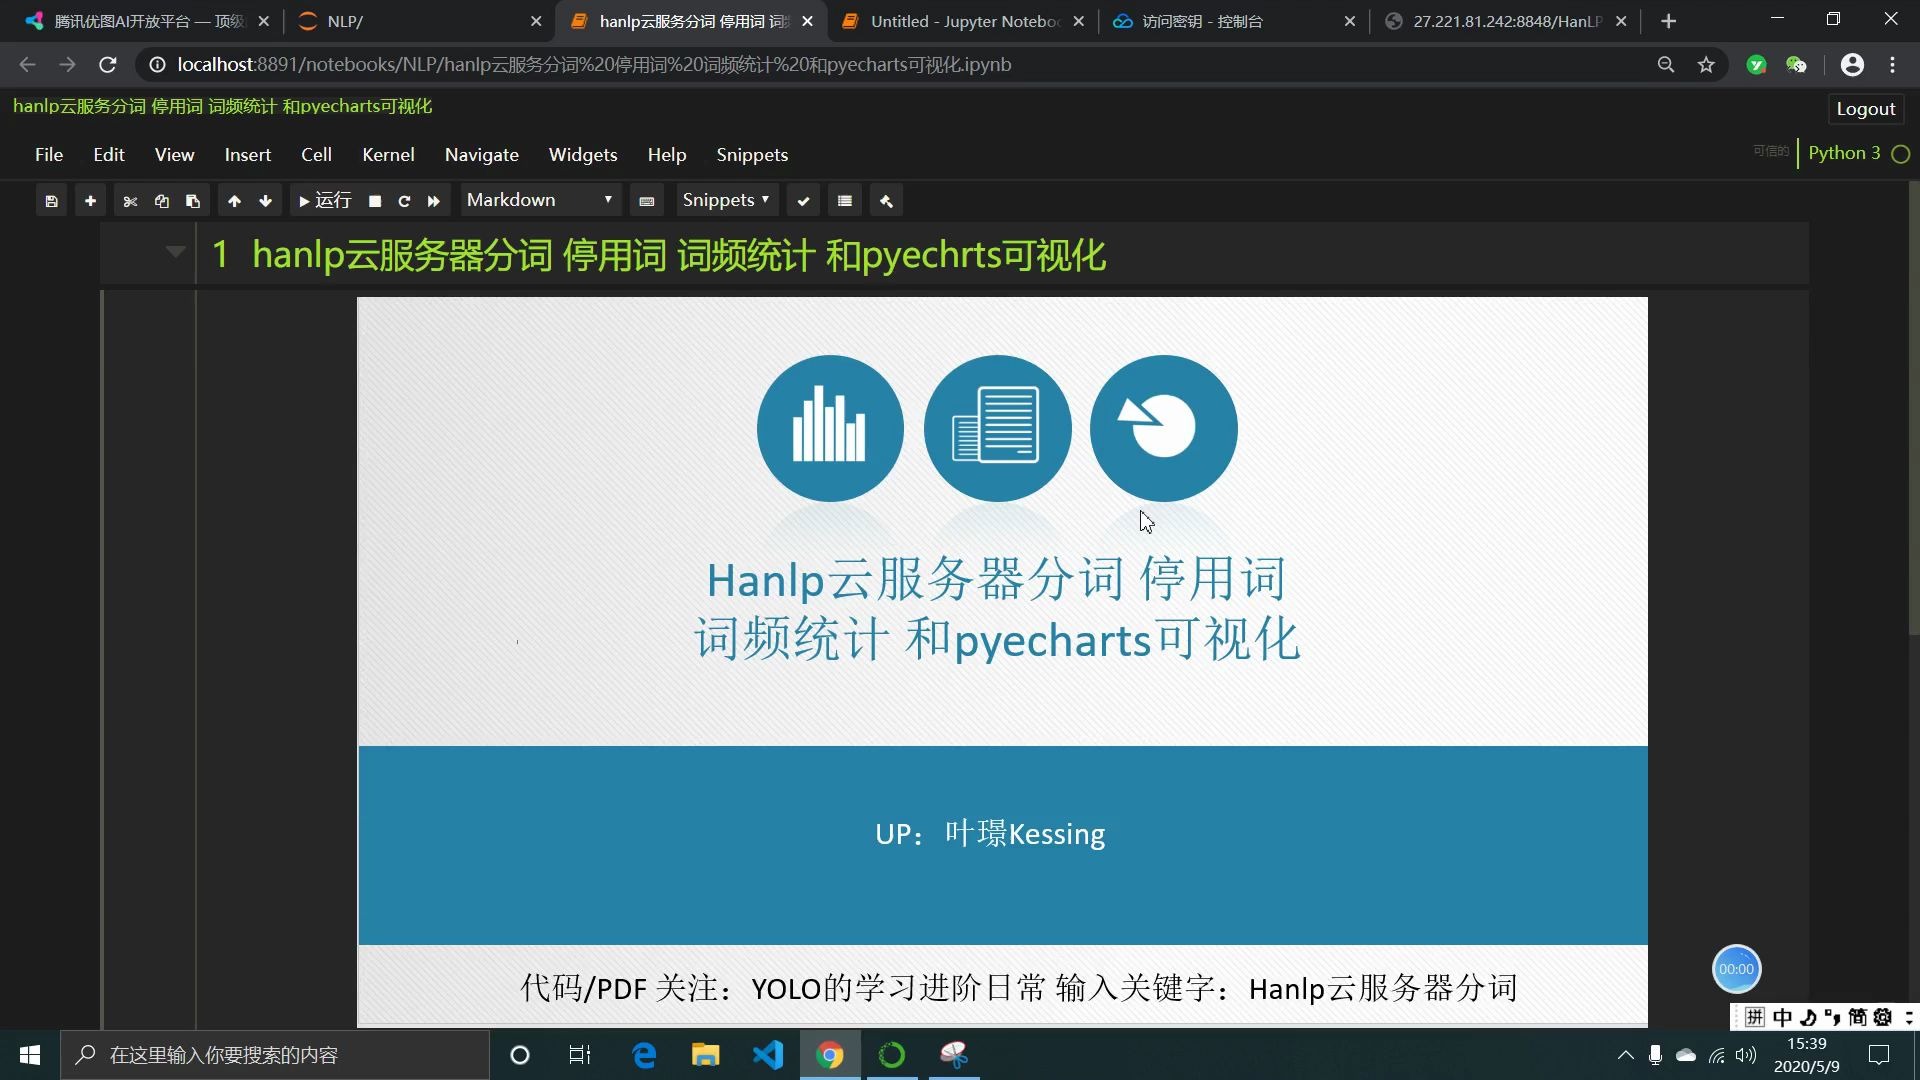This screenshot has height=1080, width=1920.
Task: Switch to the 腾讯优图AI开放平台 browser tab
Action: point(148,21)
